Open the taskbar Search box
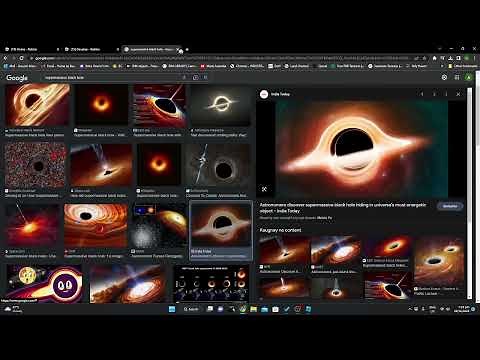The width and height of the screenshot is (480, 360). pyautogui.click(x=191, y=309)
